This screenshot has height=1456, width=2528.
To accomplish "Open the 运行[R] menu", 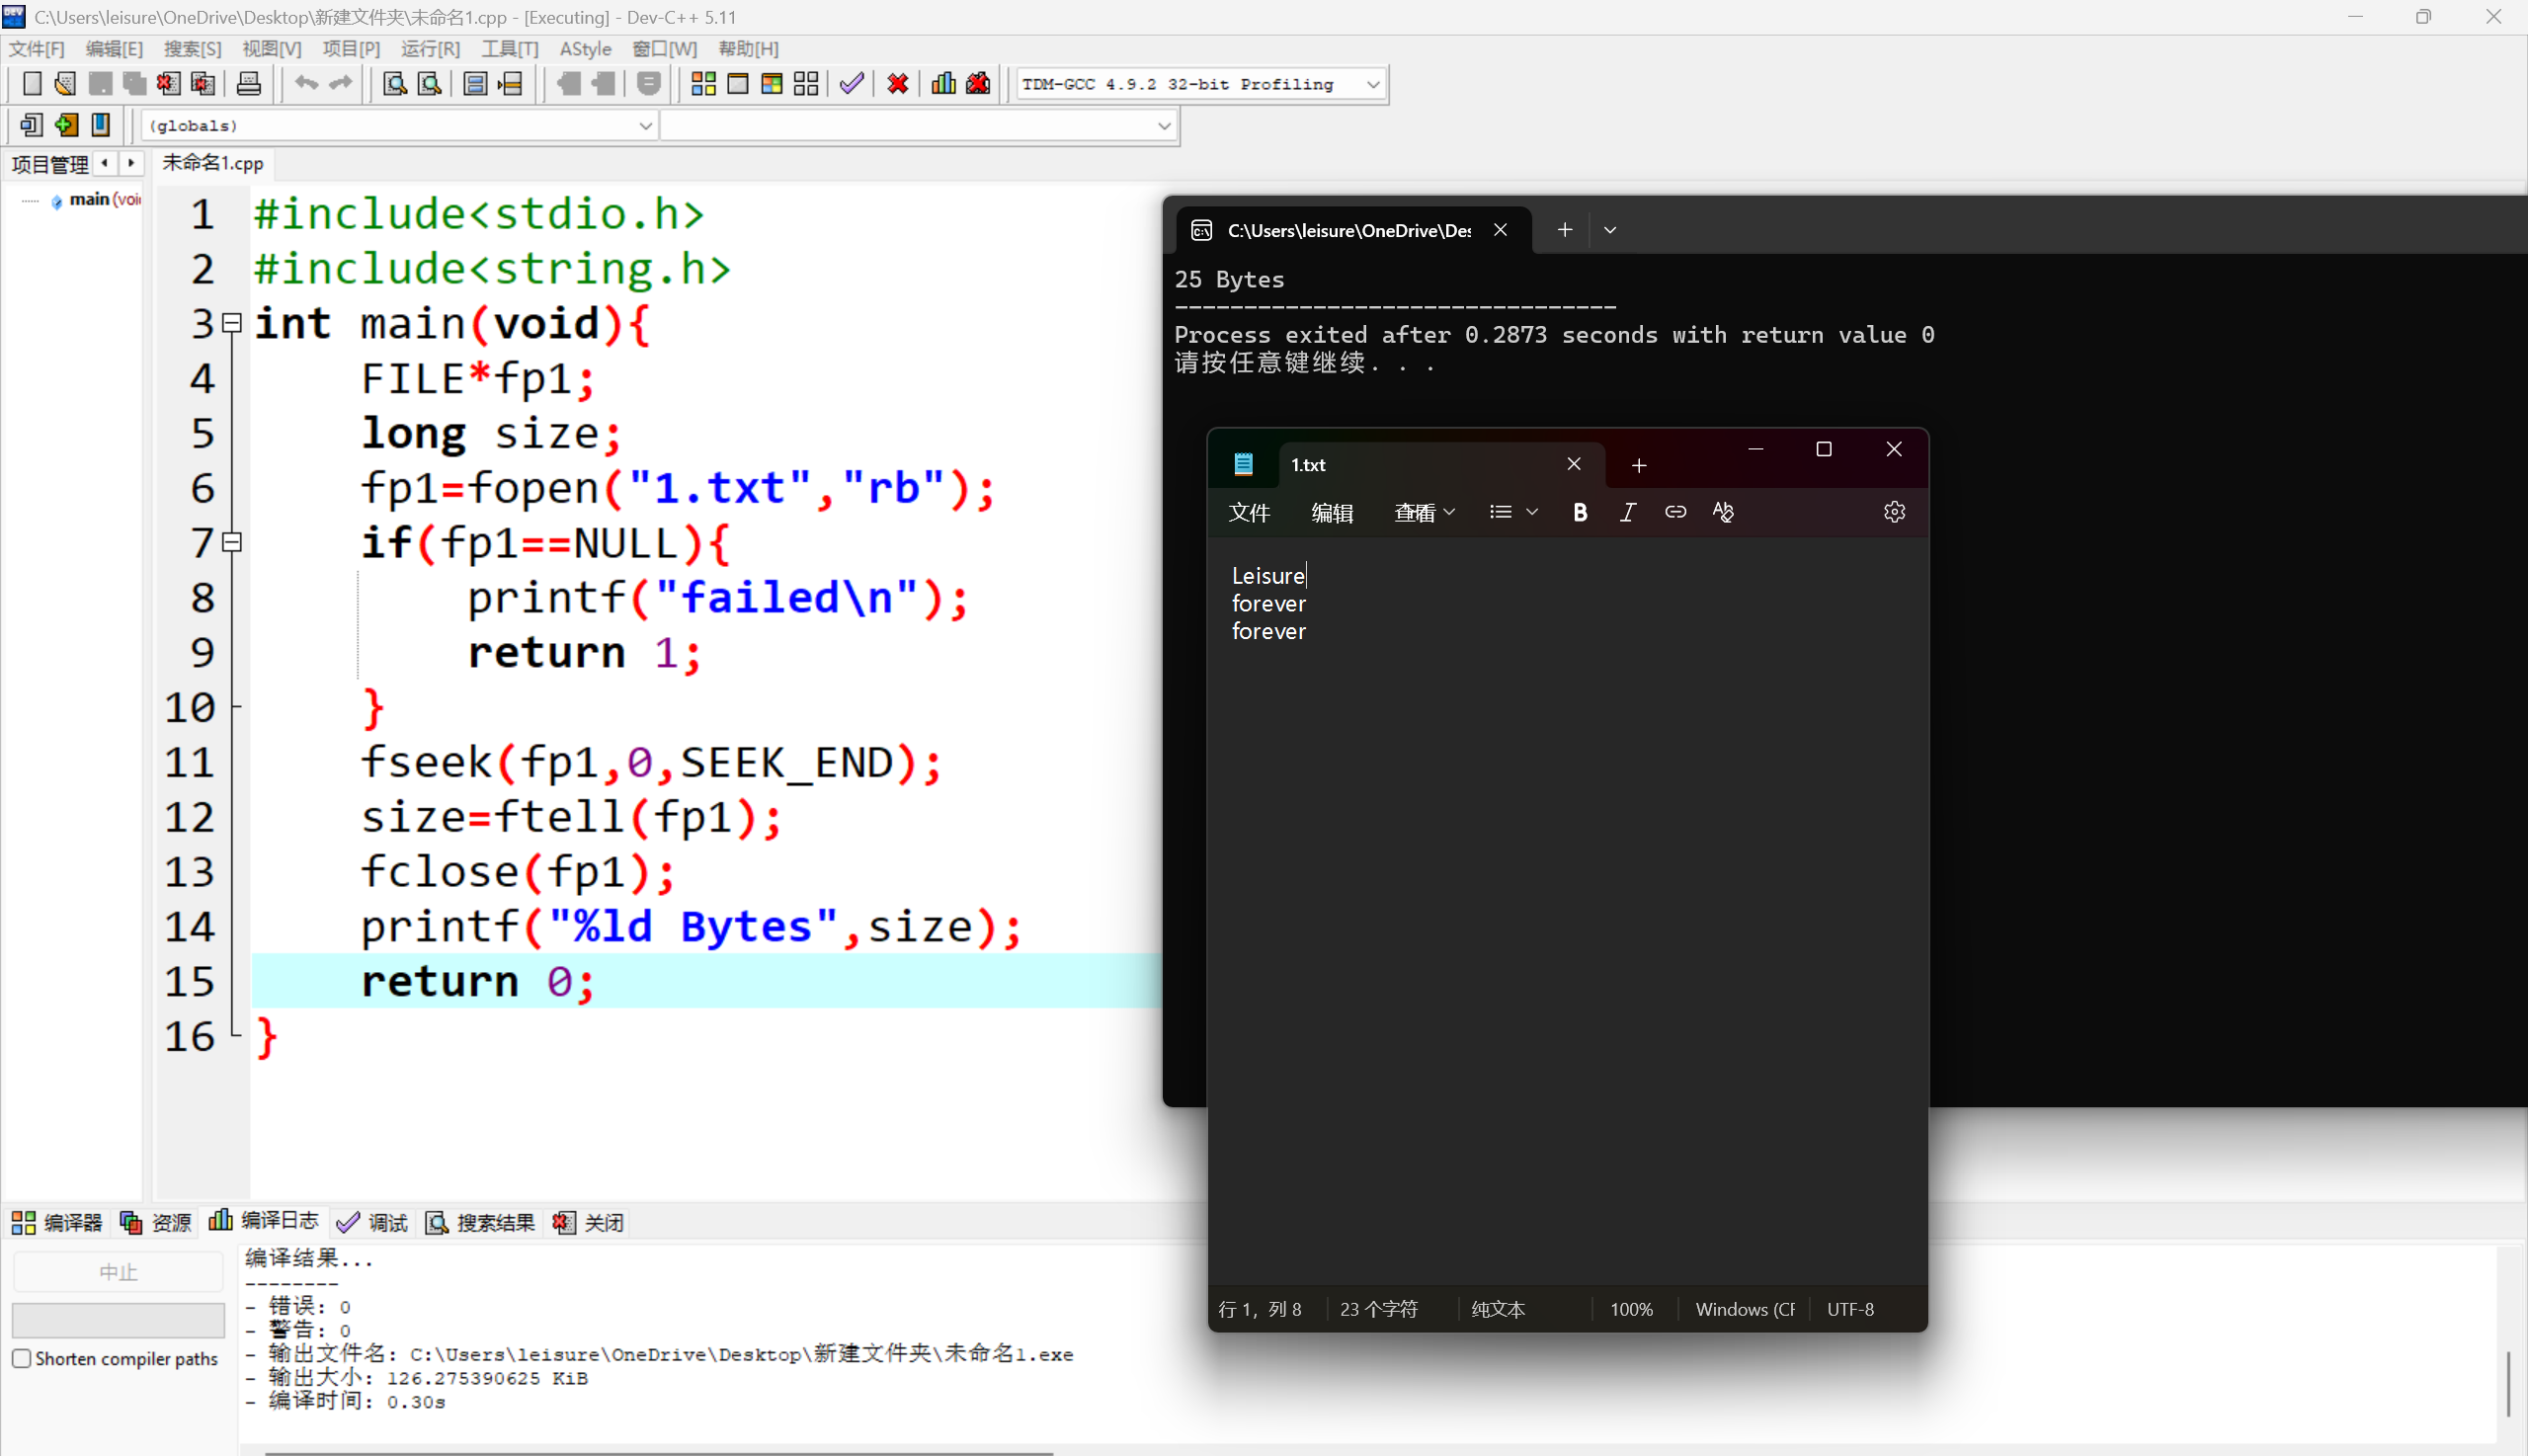I will click(x=430, y=49).
